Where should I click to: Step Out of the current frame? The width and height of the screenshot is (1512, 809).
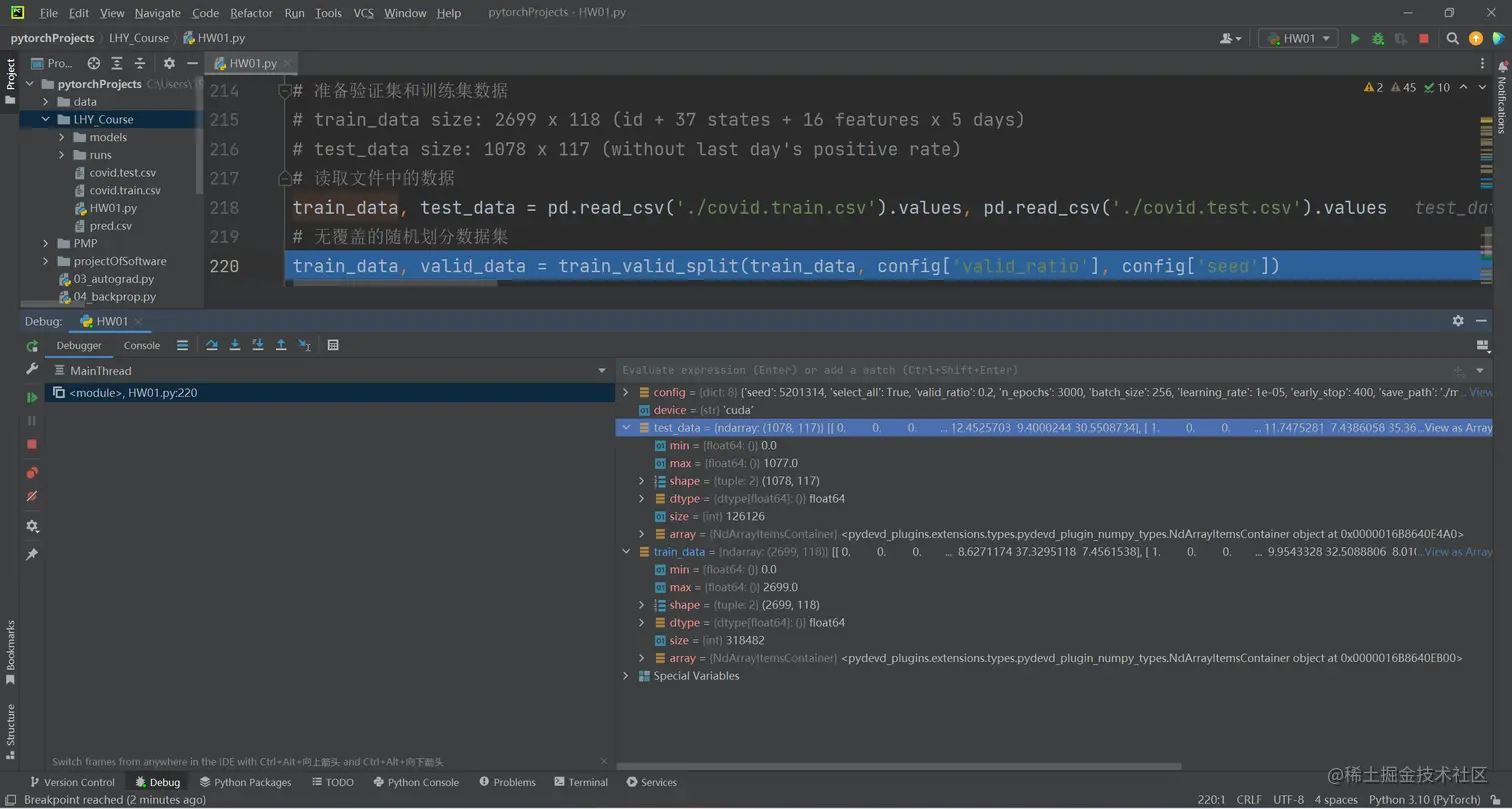281,345
